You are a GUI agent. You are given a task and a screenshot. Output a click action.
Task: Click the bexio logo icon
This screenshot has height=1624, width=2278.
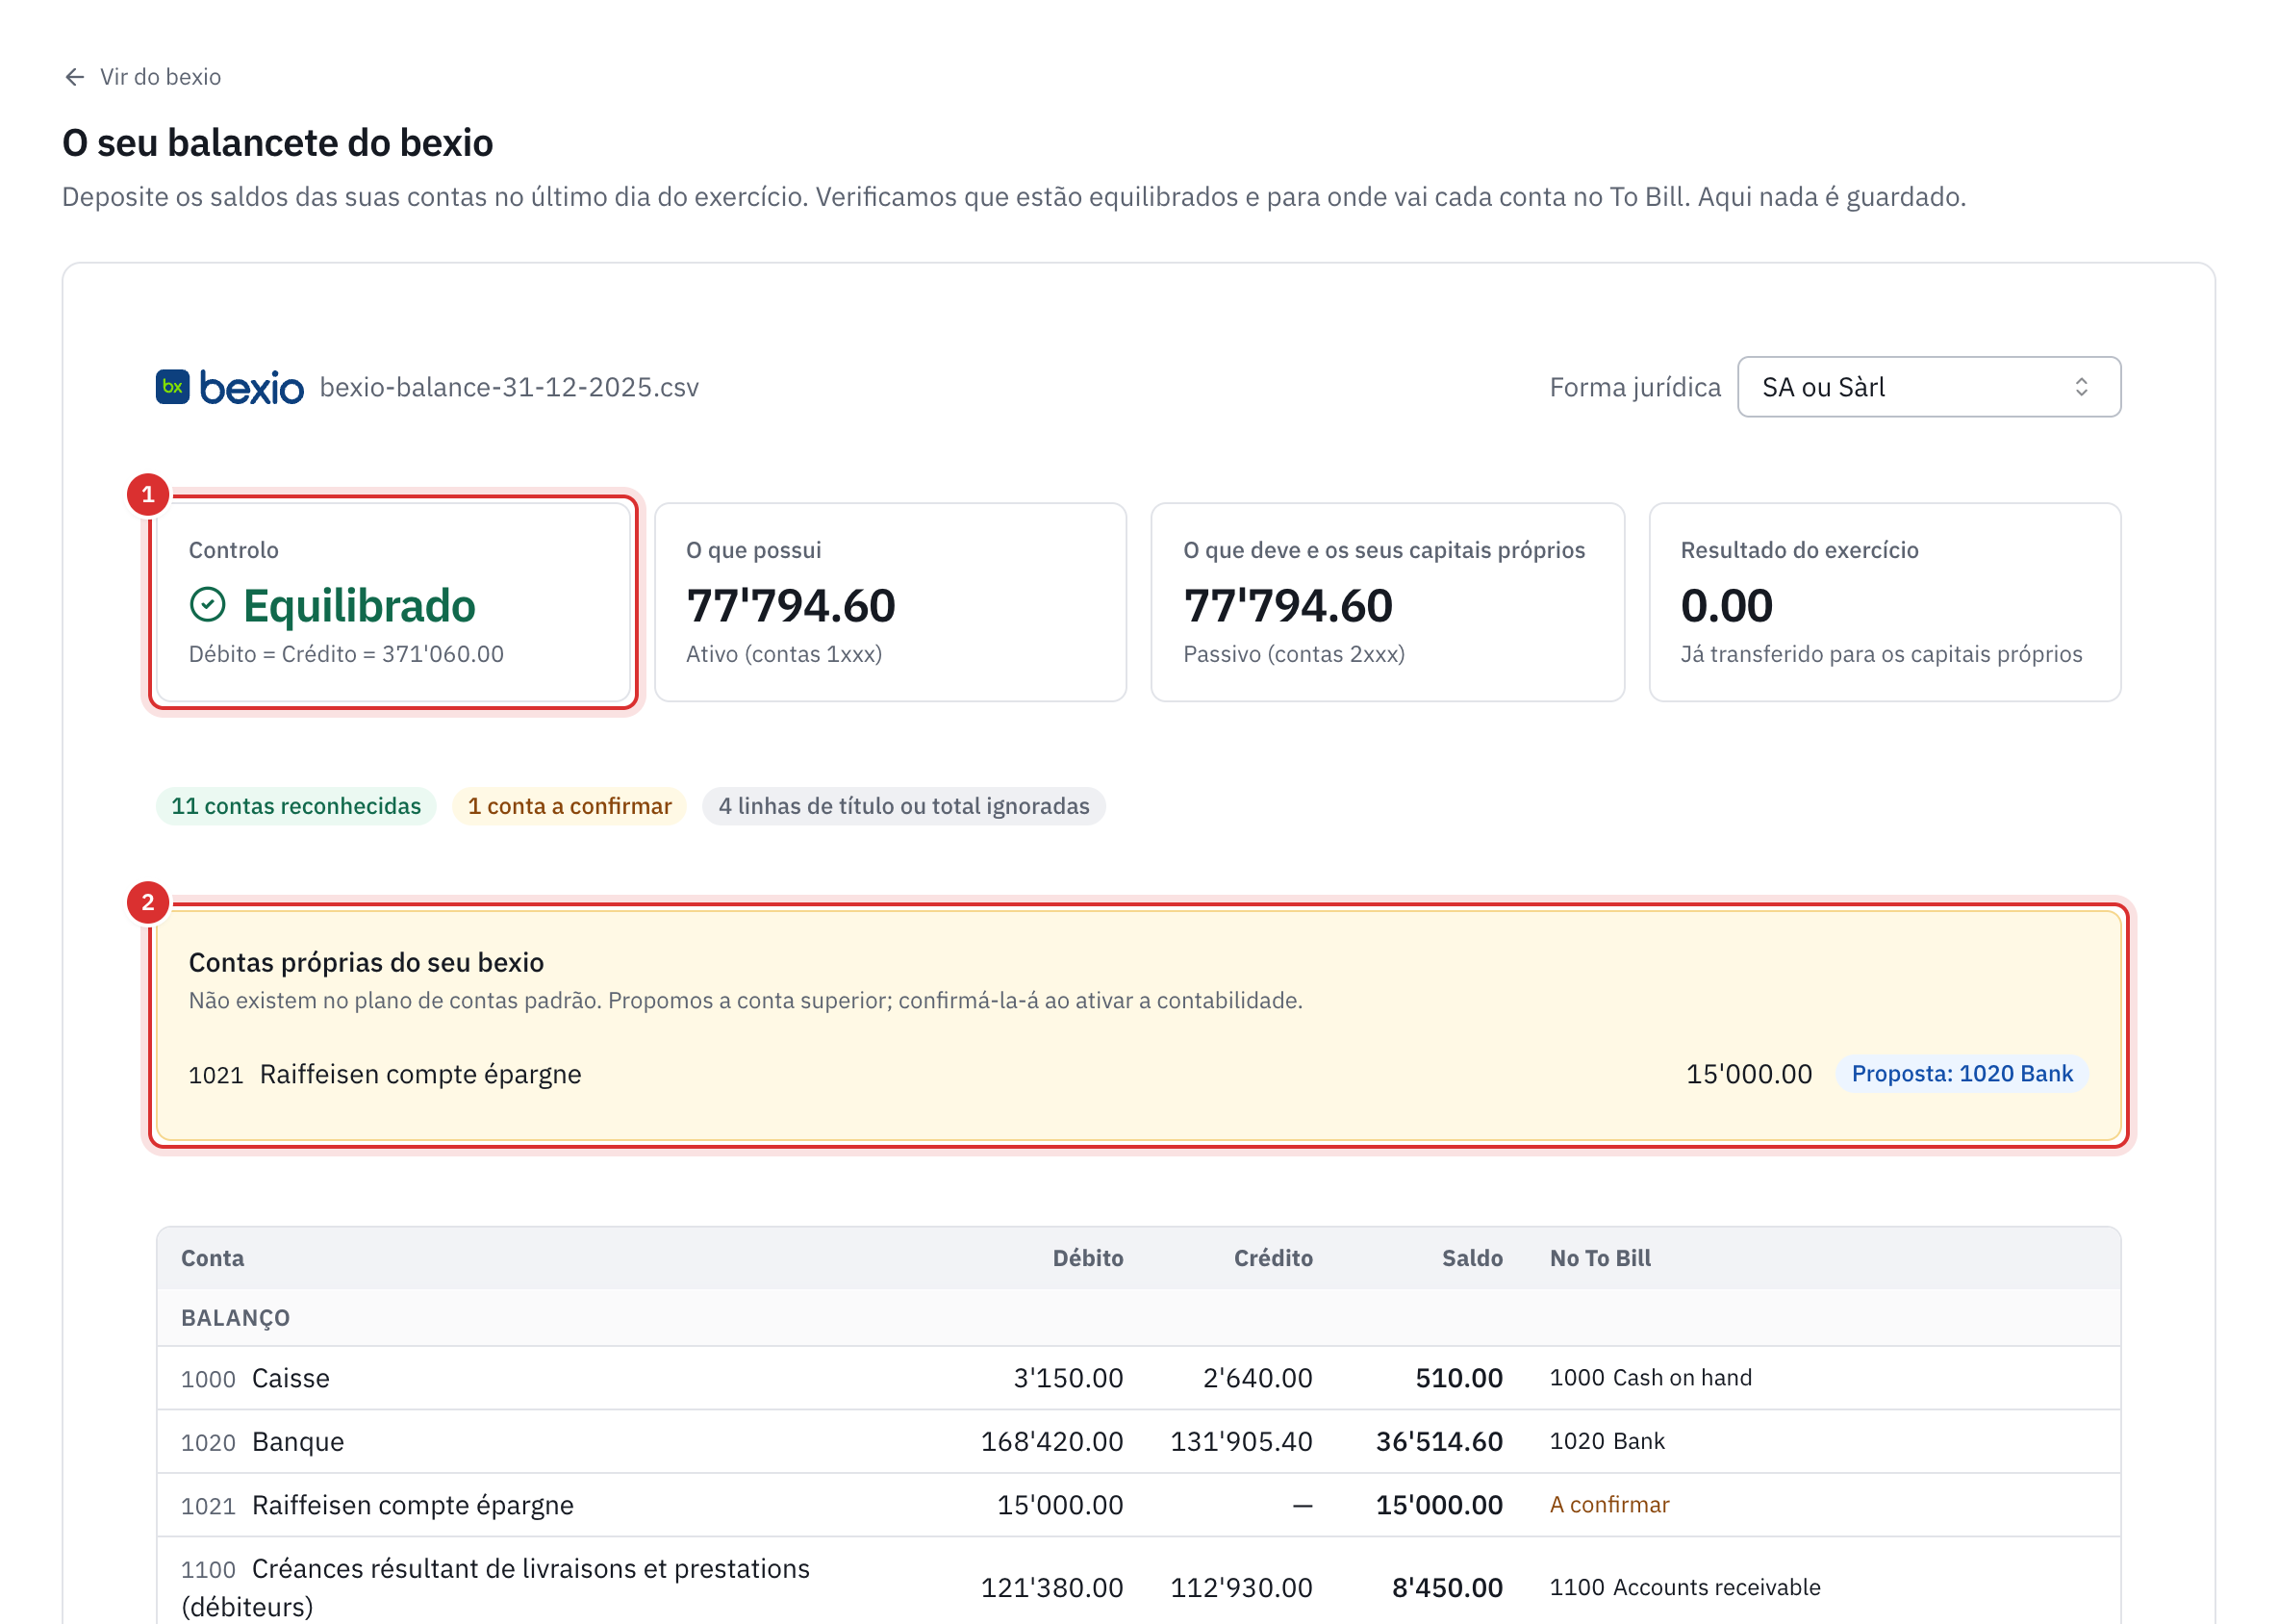173,387
